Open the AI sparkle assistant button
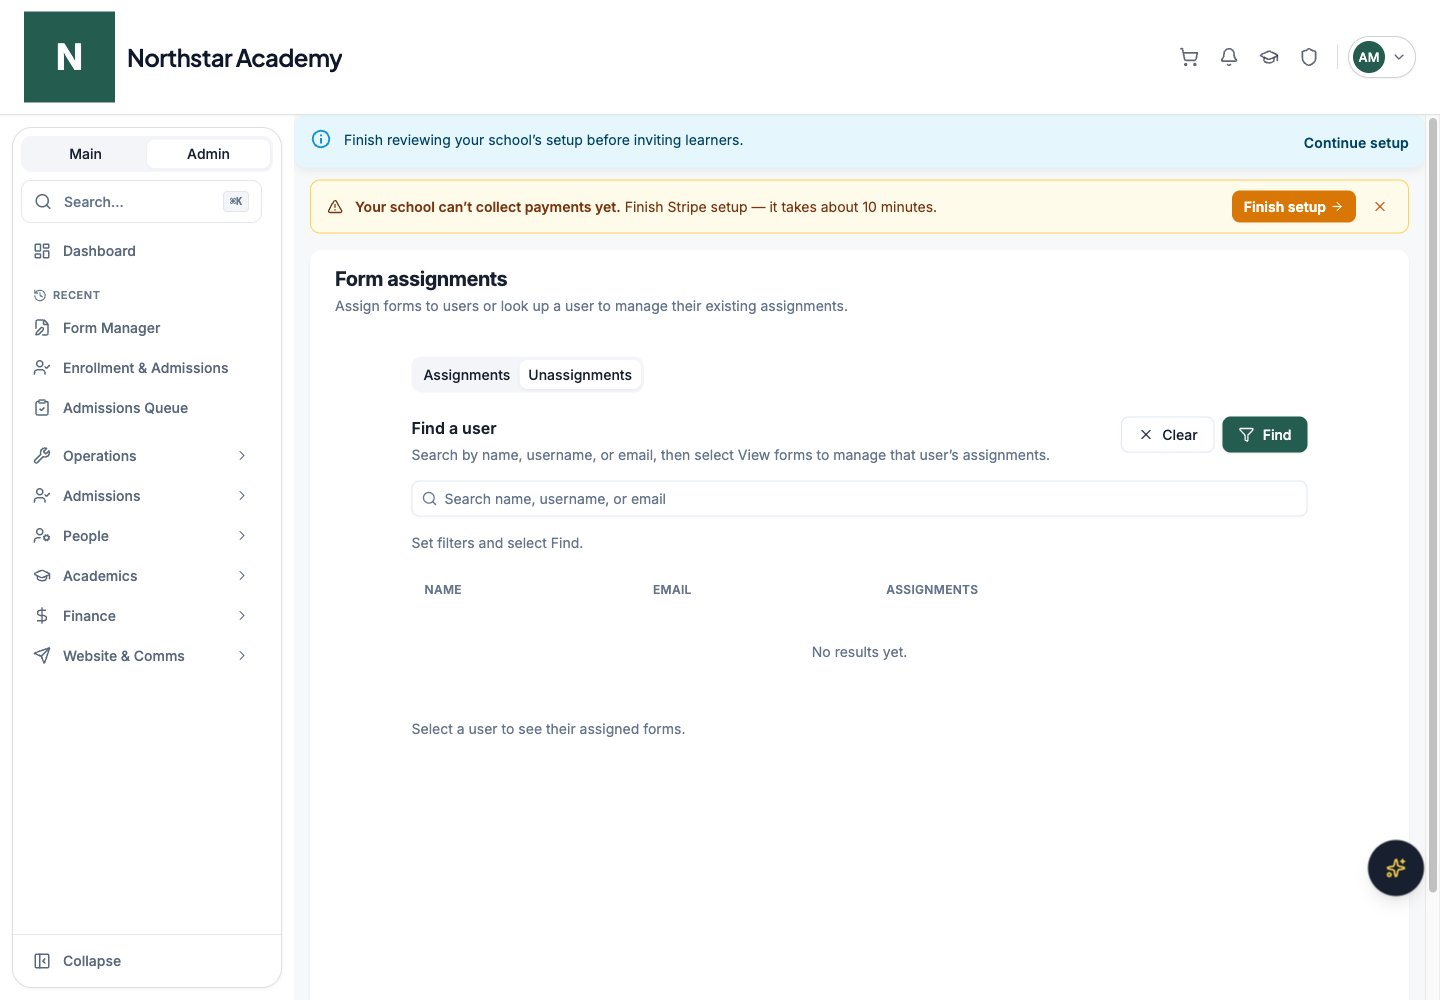1440x1000 pixels. click(x=1395, y=868)
